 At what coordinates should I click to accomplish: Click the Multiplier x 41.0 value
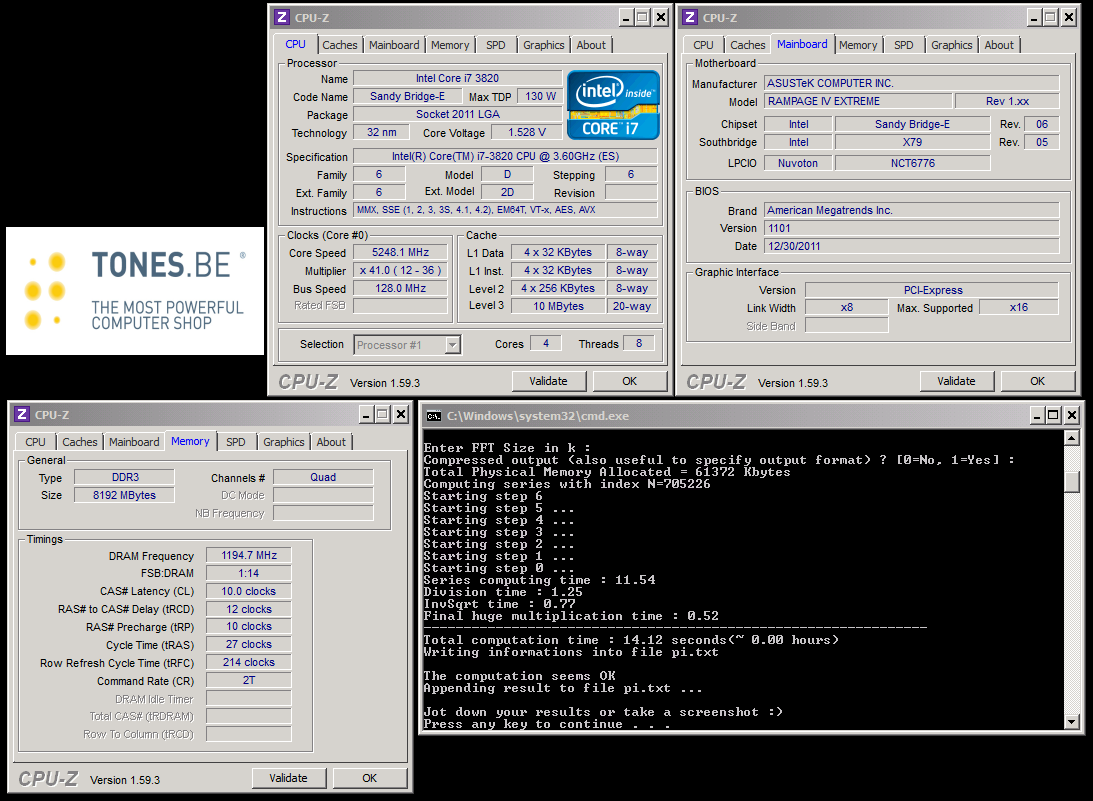click(400, 270)
